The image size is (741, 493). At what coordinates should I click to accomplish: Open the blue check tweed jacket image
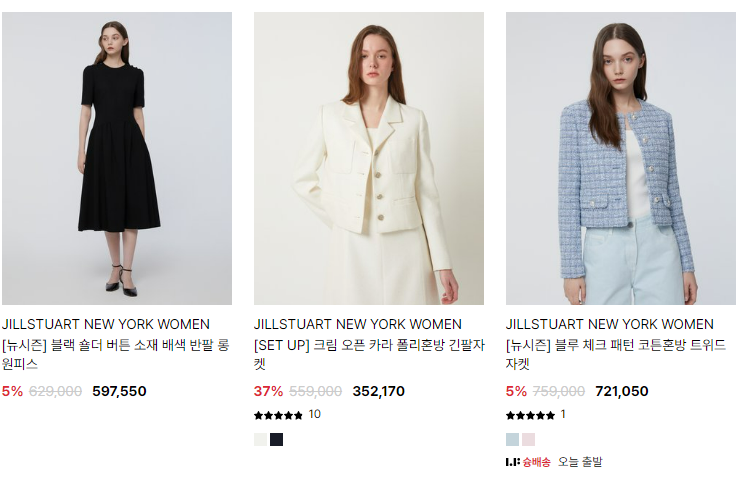click(621, 158)
